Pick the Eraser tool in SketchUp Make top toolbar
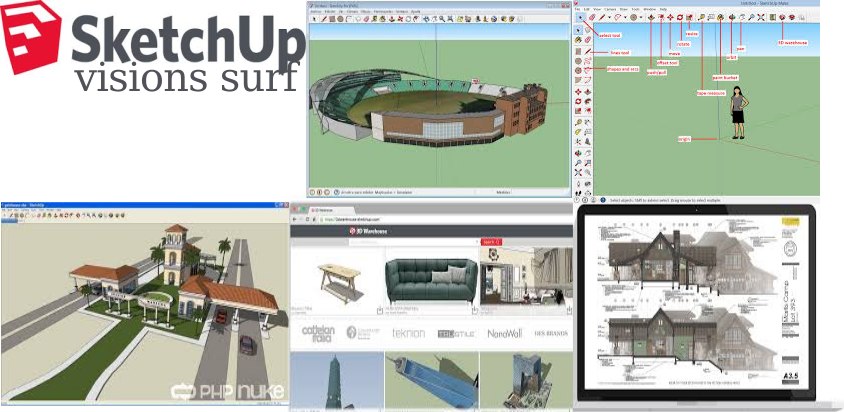The height and width of the screenshot is (412, 844). [593, 17]
